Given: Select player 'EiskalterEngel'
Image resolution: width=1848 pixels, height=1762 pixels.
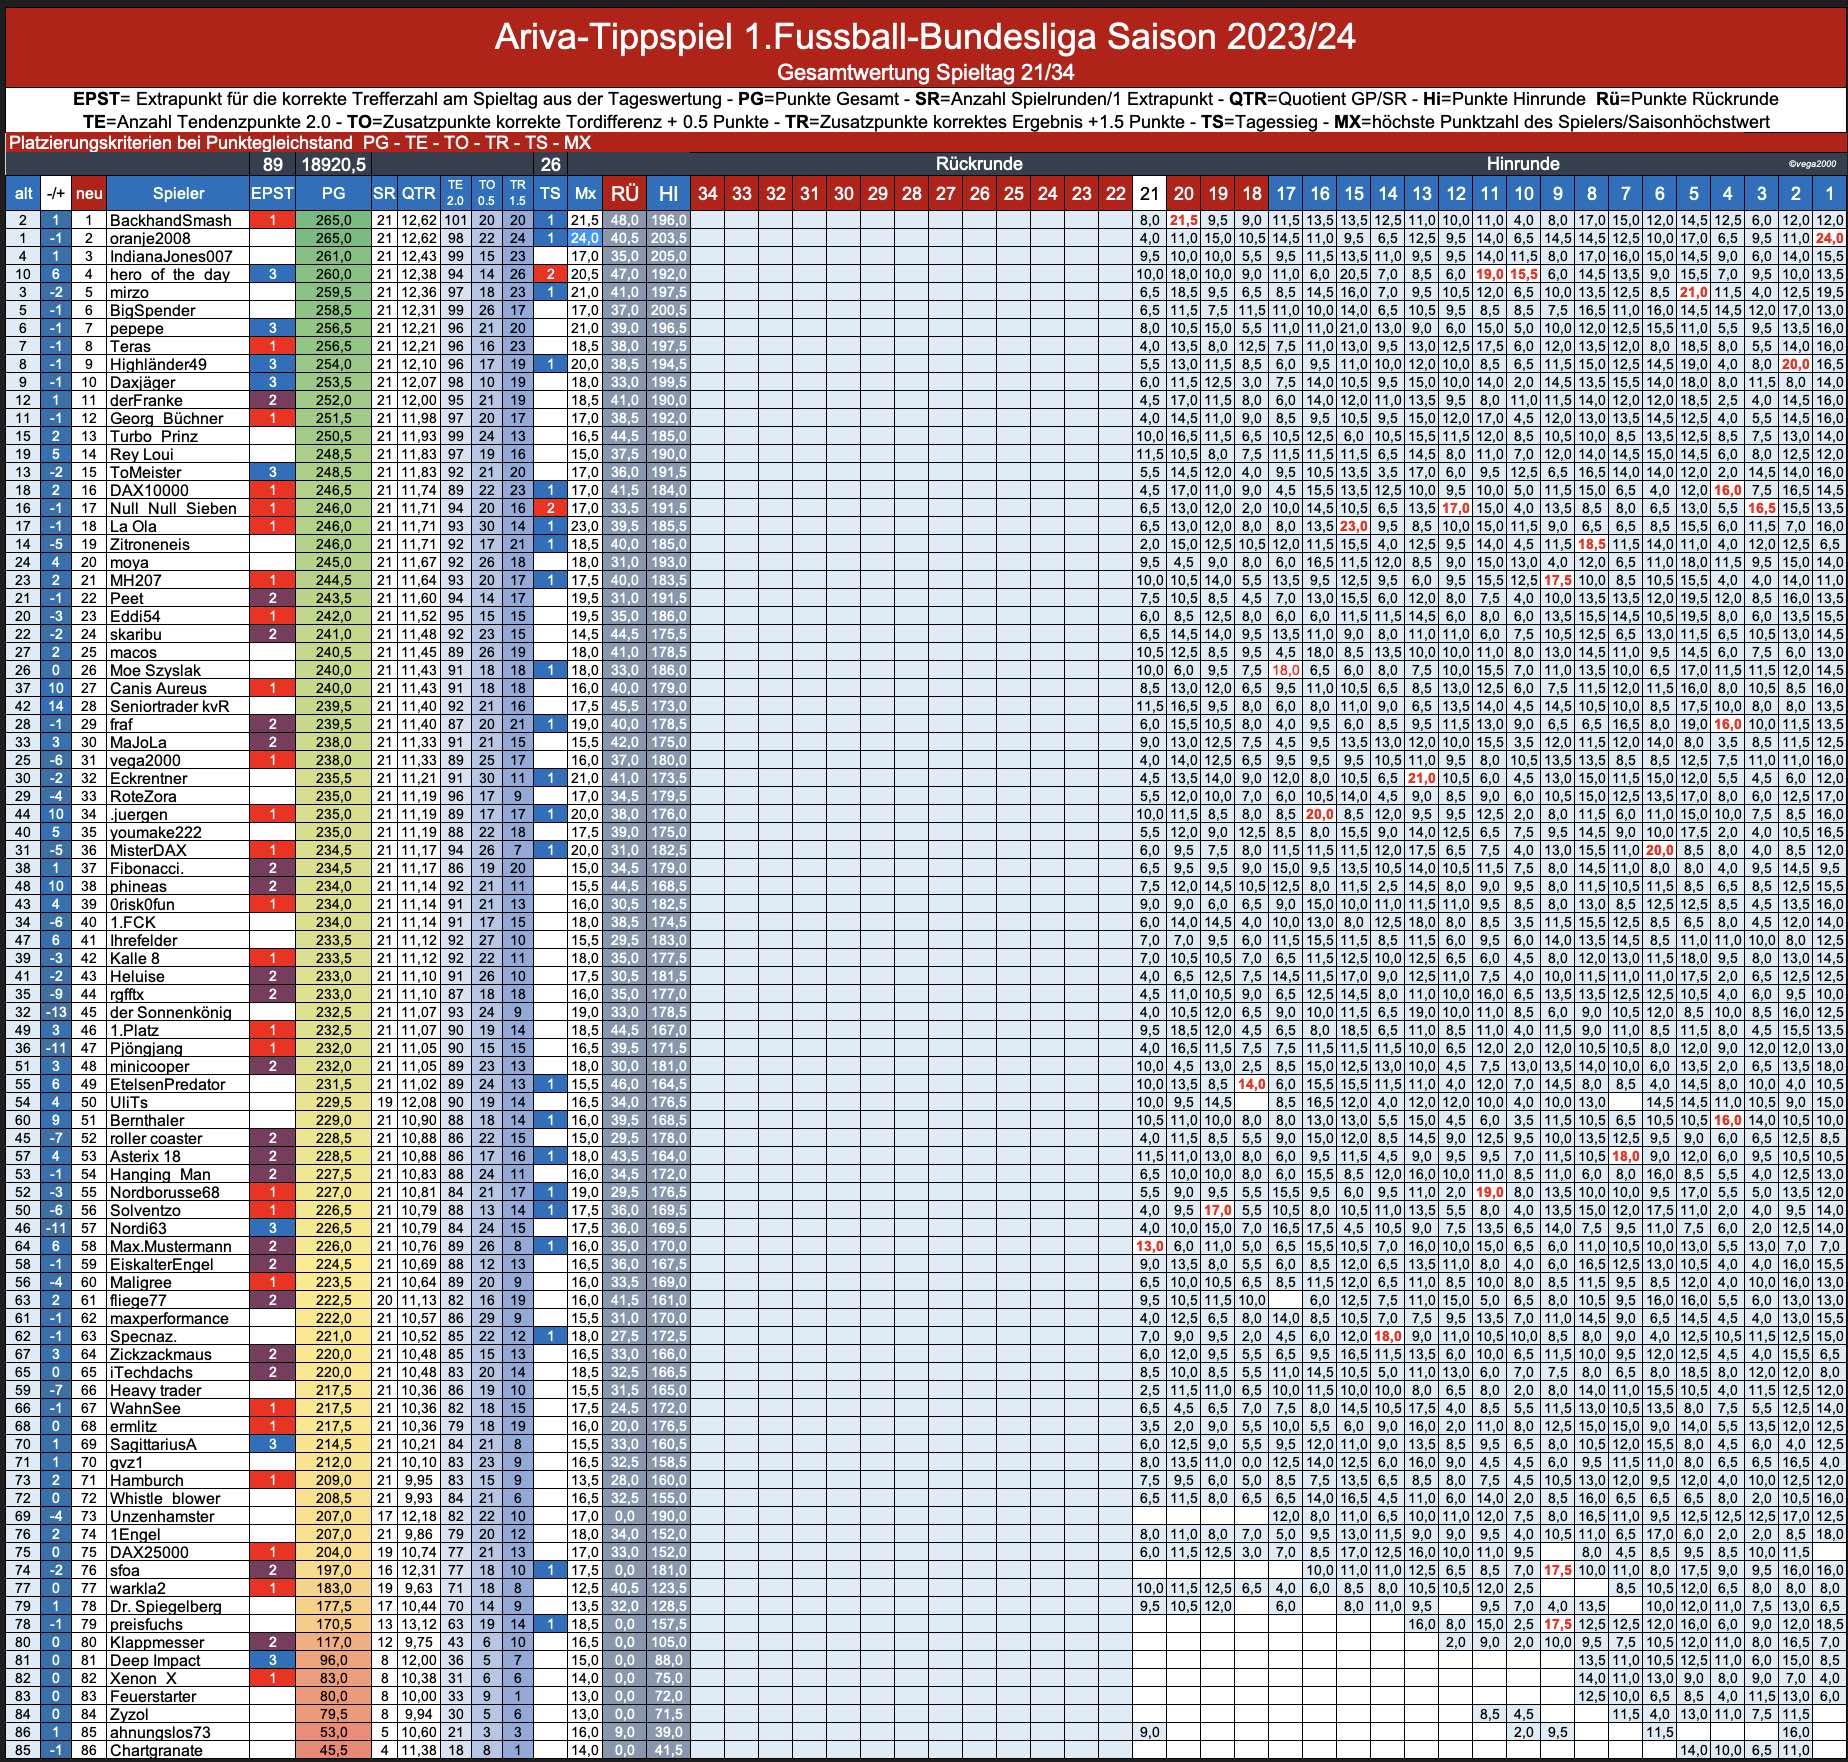Looking at the screenshot, I should coord(161,1264).
